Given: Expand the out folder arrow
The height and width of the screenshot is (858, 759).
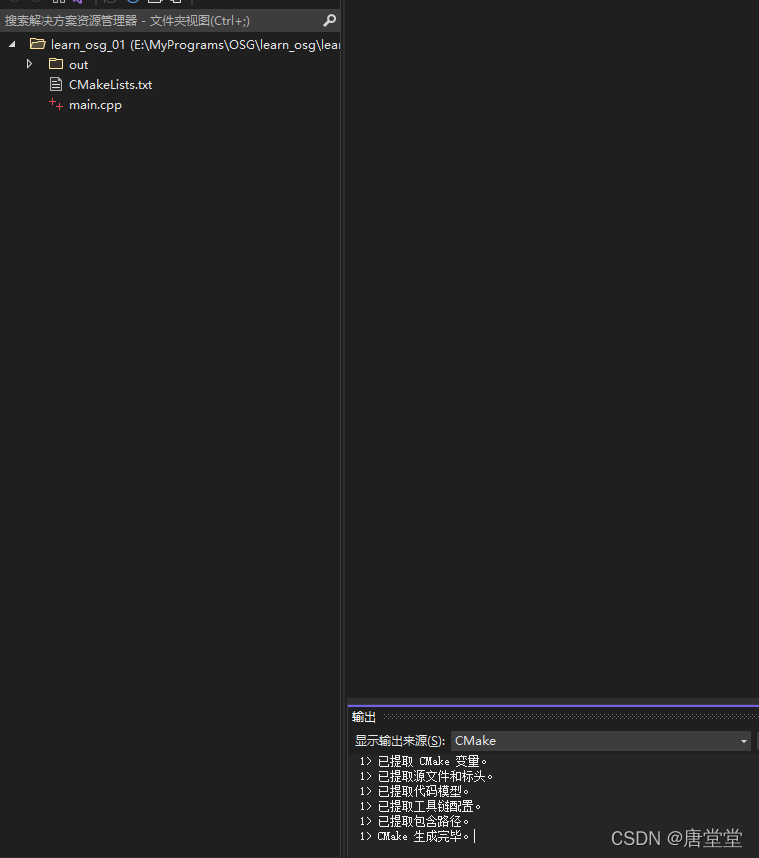Looking at the screenshot, I should click(x=30, y=64).
